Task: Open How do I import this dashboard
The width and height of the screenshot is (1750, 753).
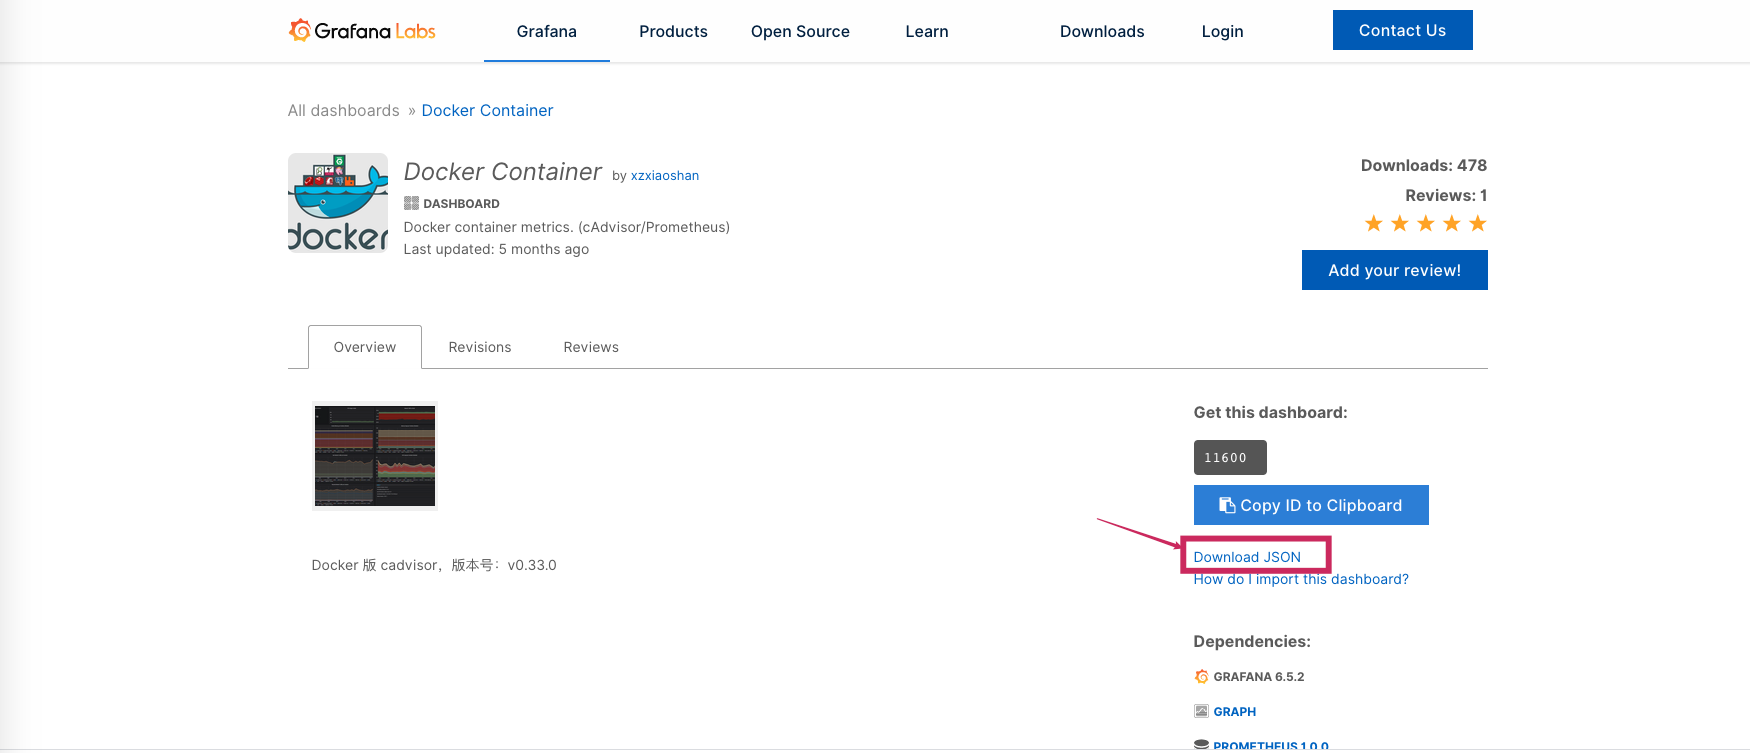Action: (x=1301, y=579)
